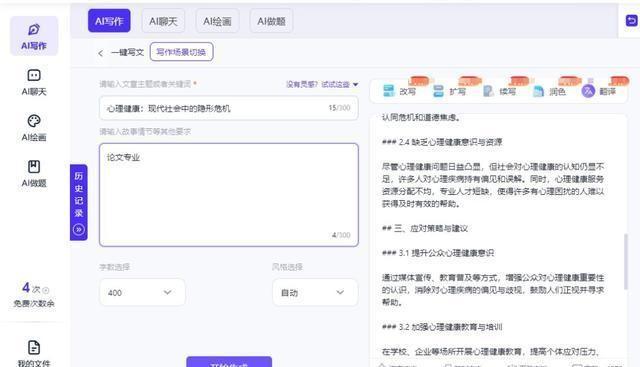
Task: Click the 免费次数余 text
Action: pyautogui.click(x=34, y=303)
